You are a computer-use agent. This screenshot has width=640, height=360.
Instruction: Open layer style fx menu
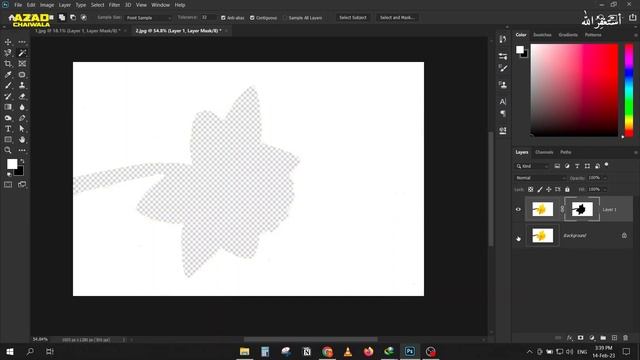pyautogui.click(x=569, y=338)
